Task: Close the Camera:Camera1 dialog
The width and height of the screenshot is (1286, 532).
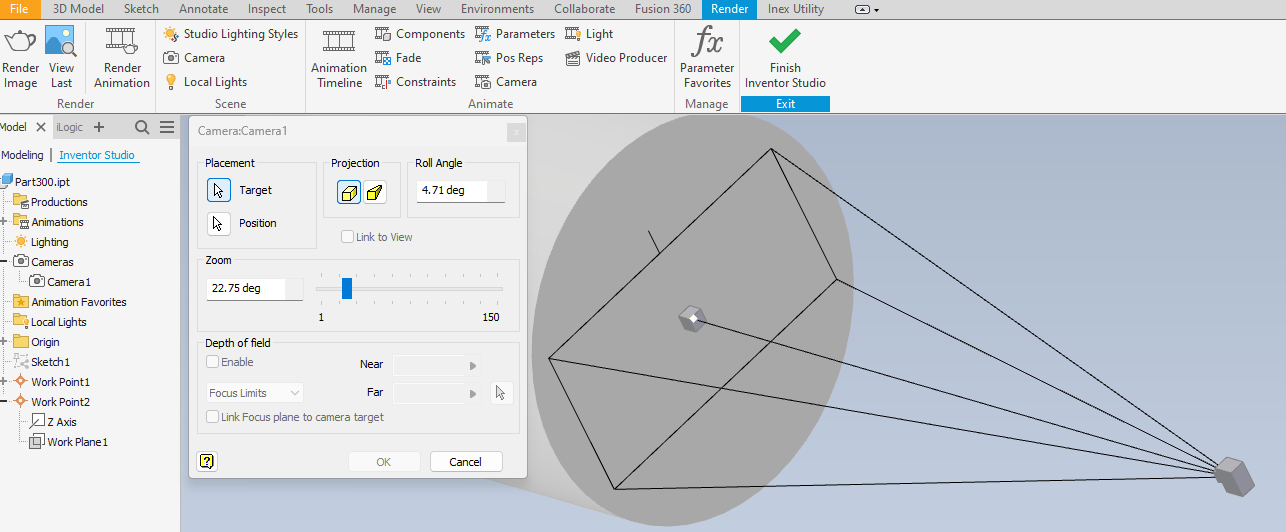Action: pyautogui.click(x=515, y=131)
